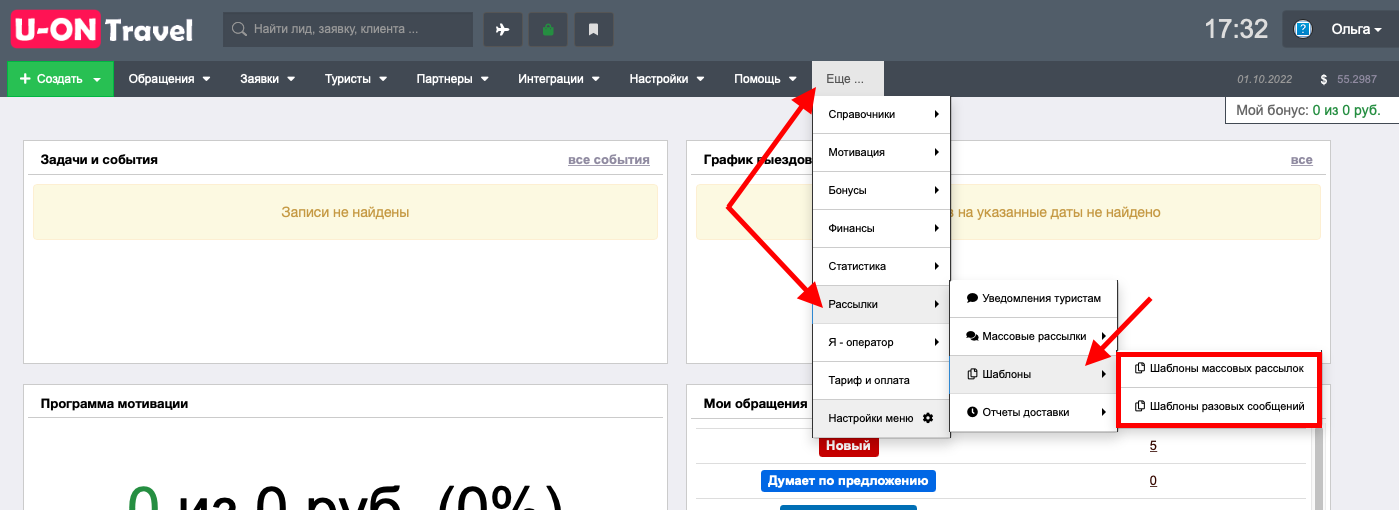Screen dimensions: 1399x510
Task: Click the U-ON Travel logo
Action: click(x=101, y=30)
